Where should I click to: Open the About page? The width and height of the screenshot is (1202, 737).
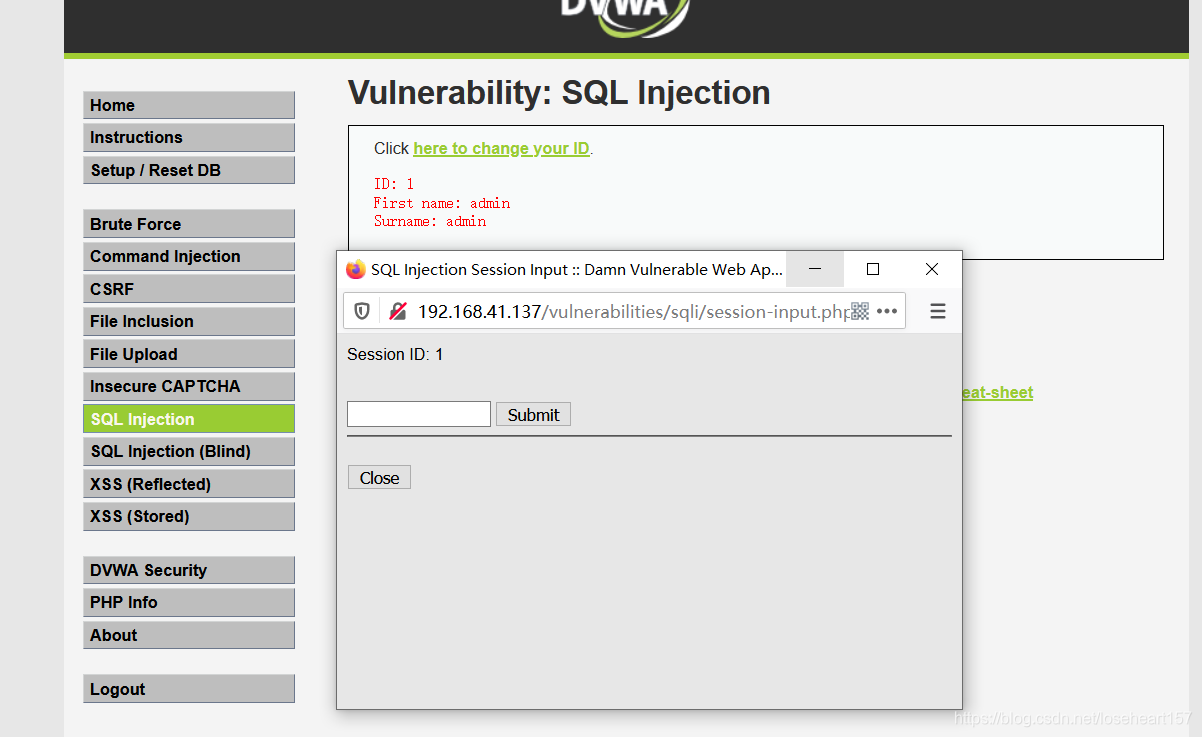(189, 635)
